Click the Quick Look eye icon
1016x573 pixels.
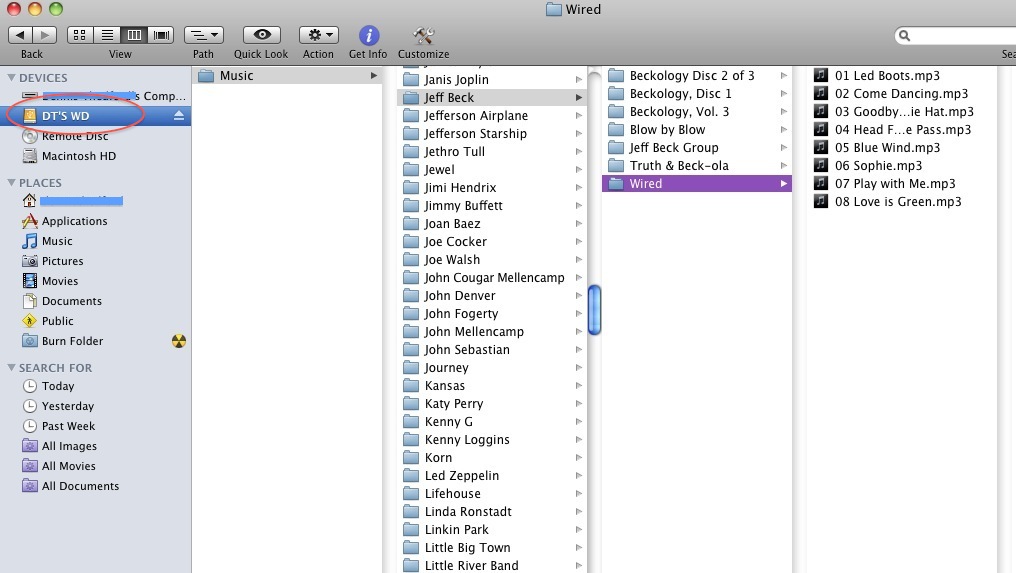point(262,34)
